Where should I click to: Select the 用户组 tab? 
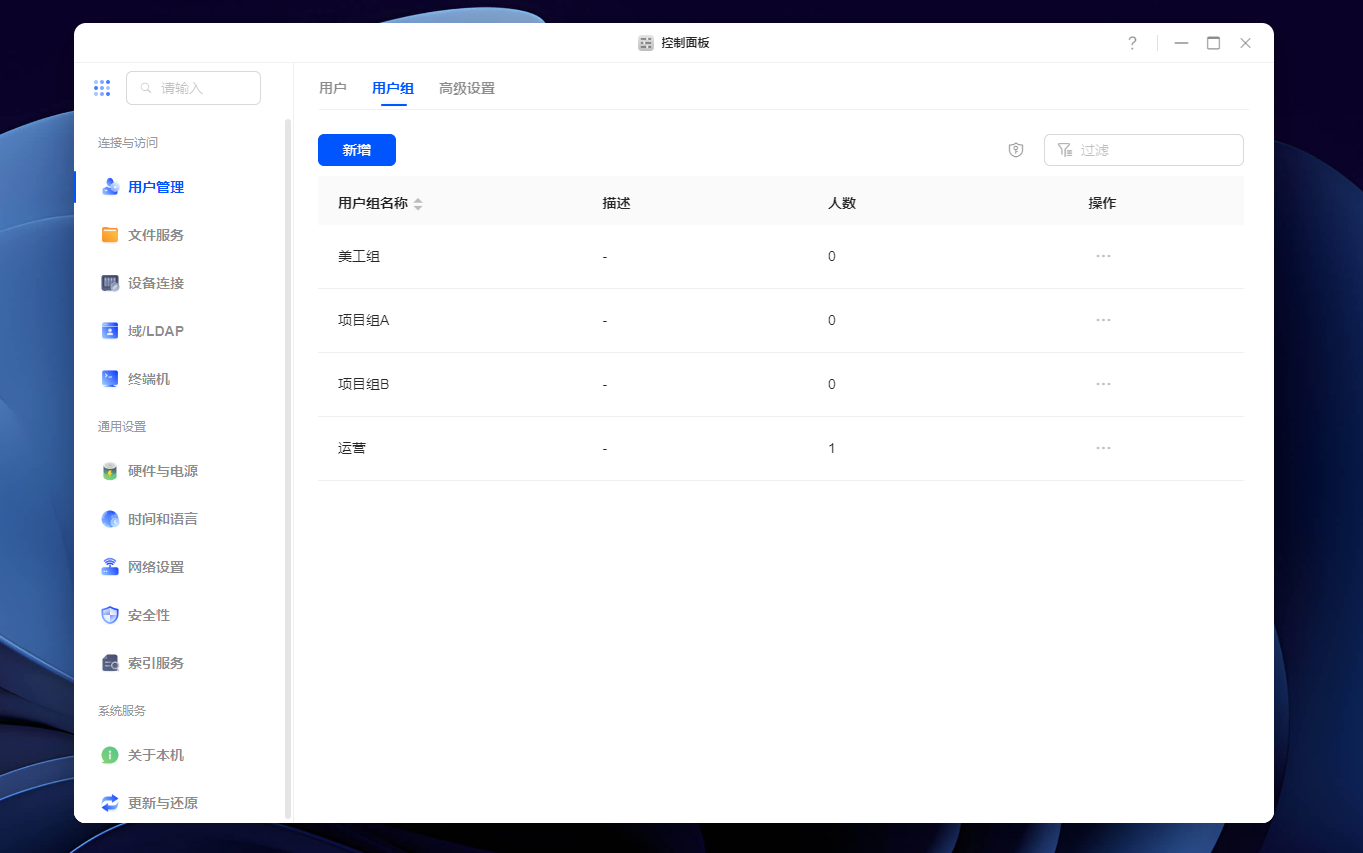[x=393, y=88]
